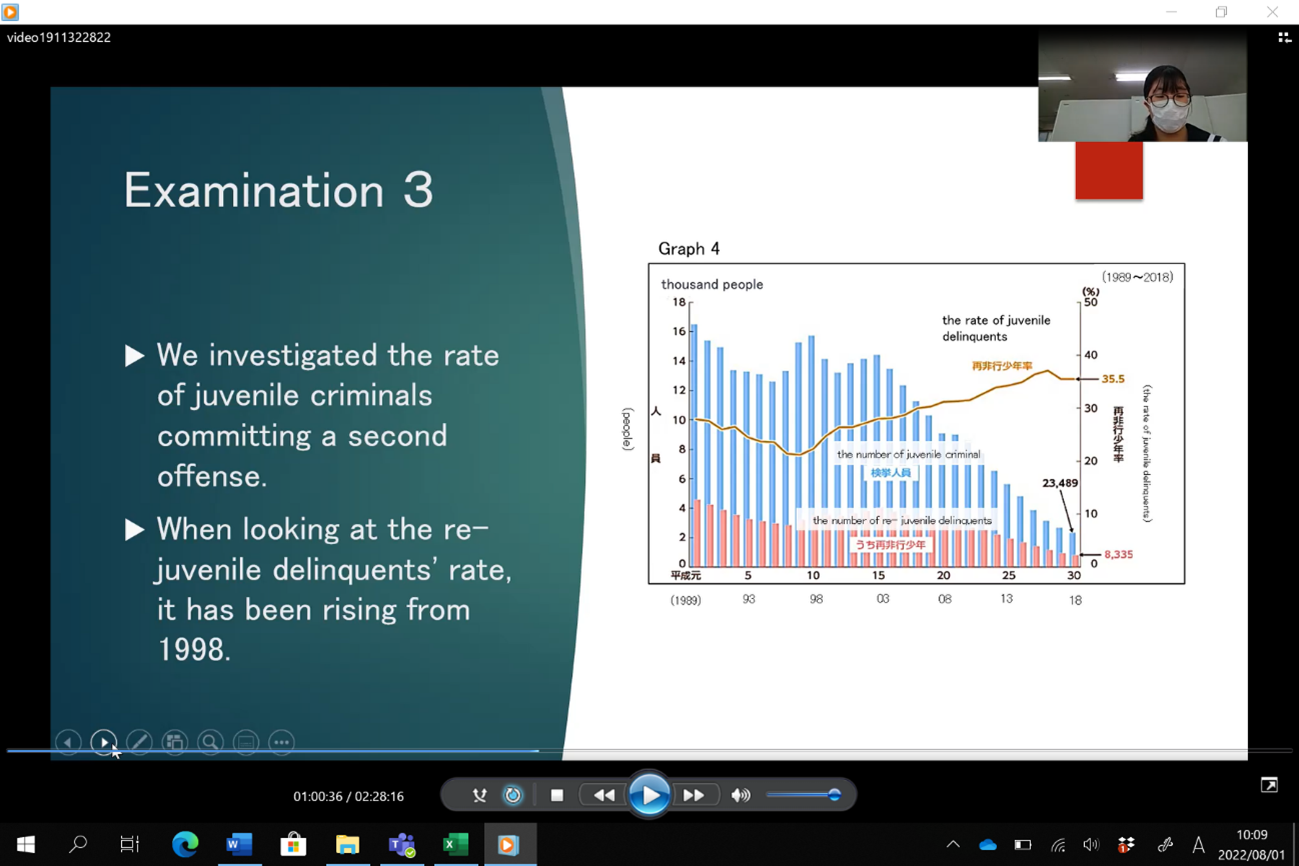Click the slideshow subtitles icon

point(246,742)
